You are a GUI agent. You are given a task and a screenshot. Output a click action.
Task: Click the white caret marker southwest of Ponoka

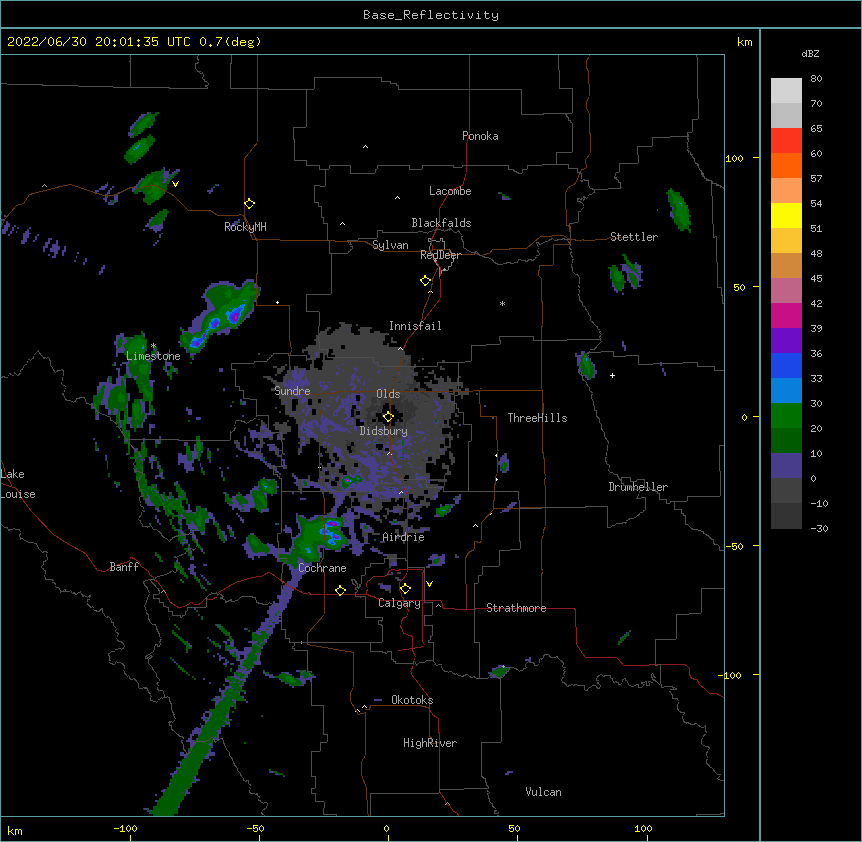pyautogui.click(x=366, y=147)
